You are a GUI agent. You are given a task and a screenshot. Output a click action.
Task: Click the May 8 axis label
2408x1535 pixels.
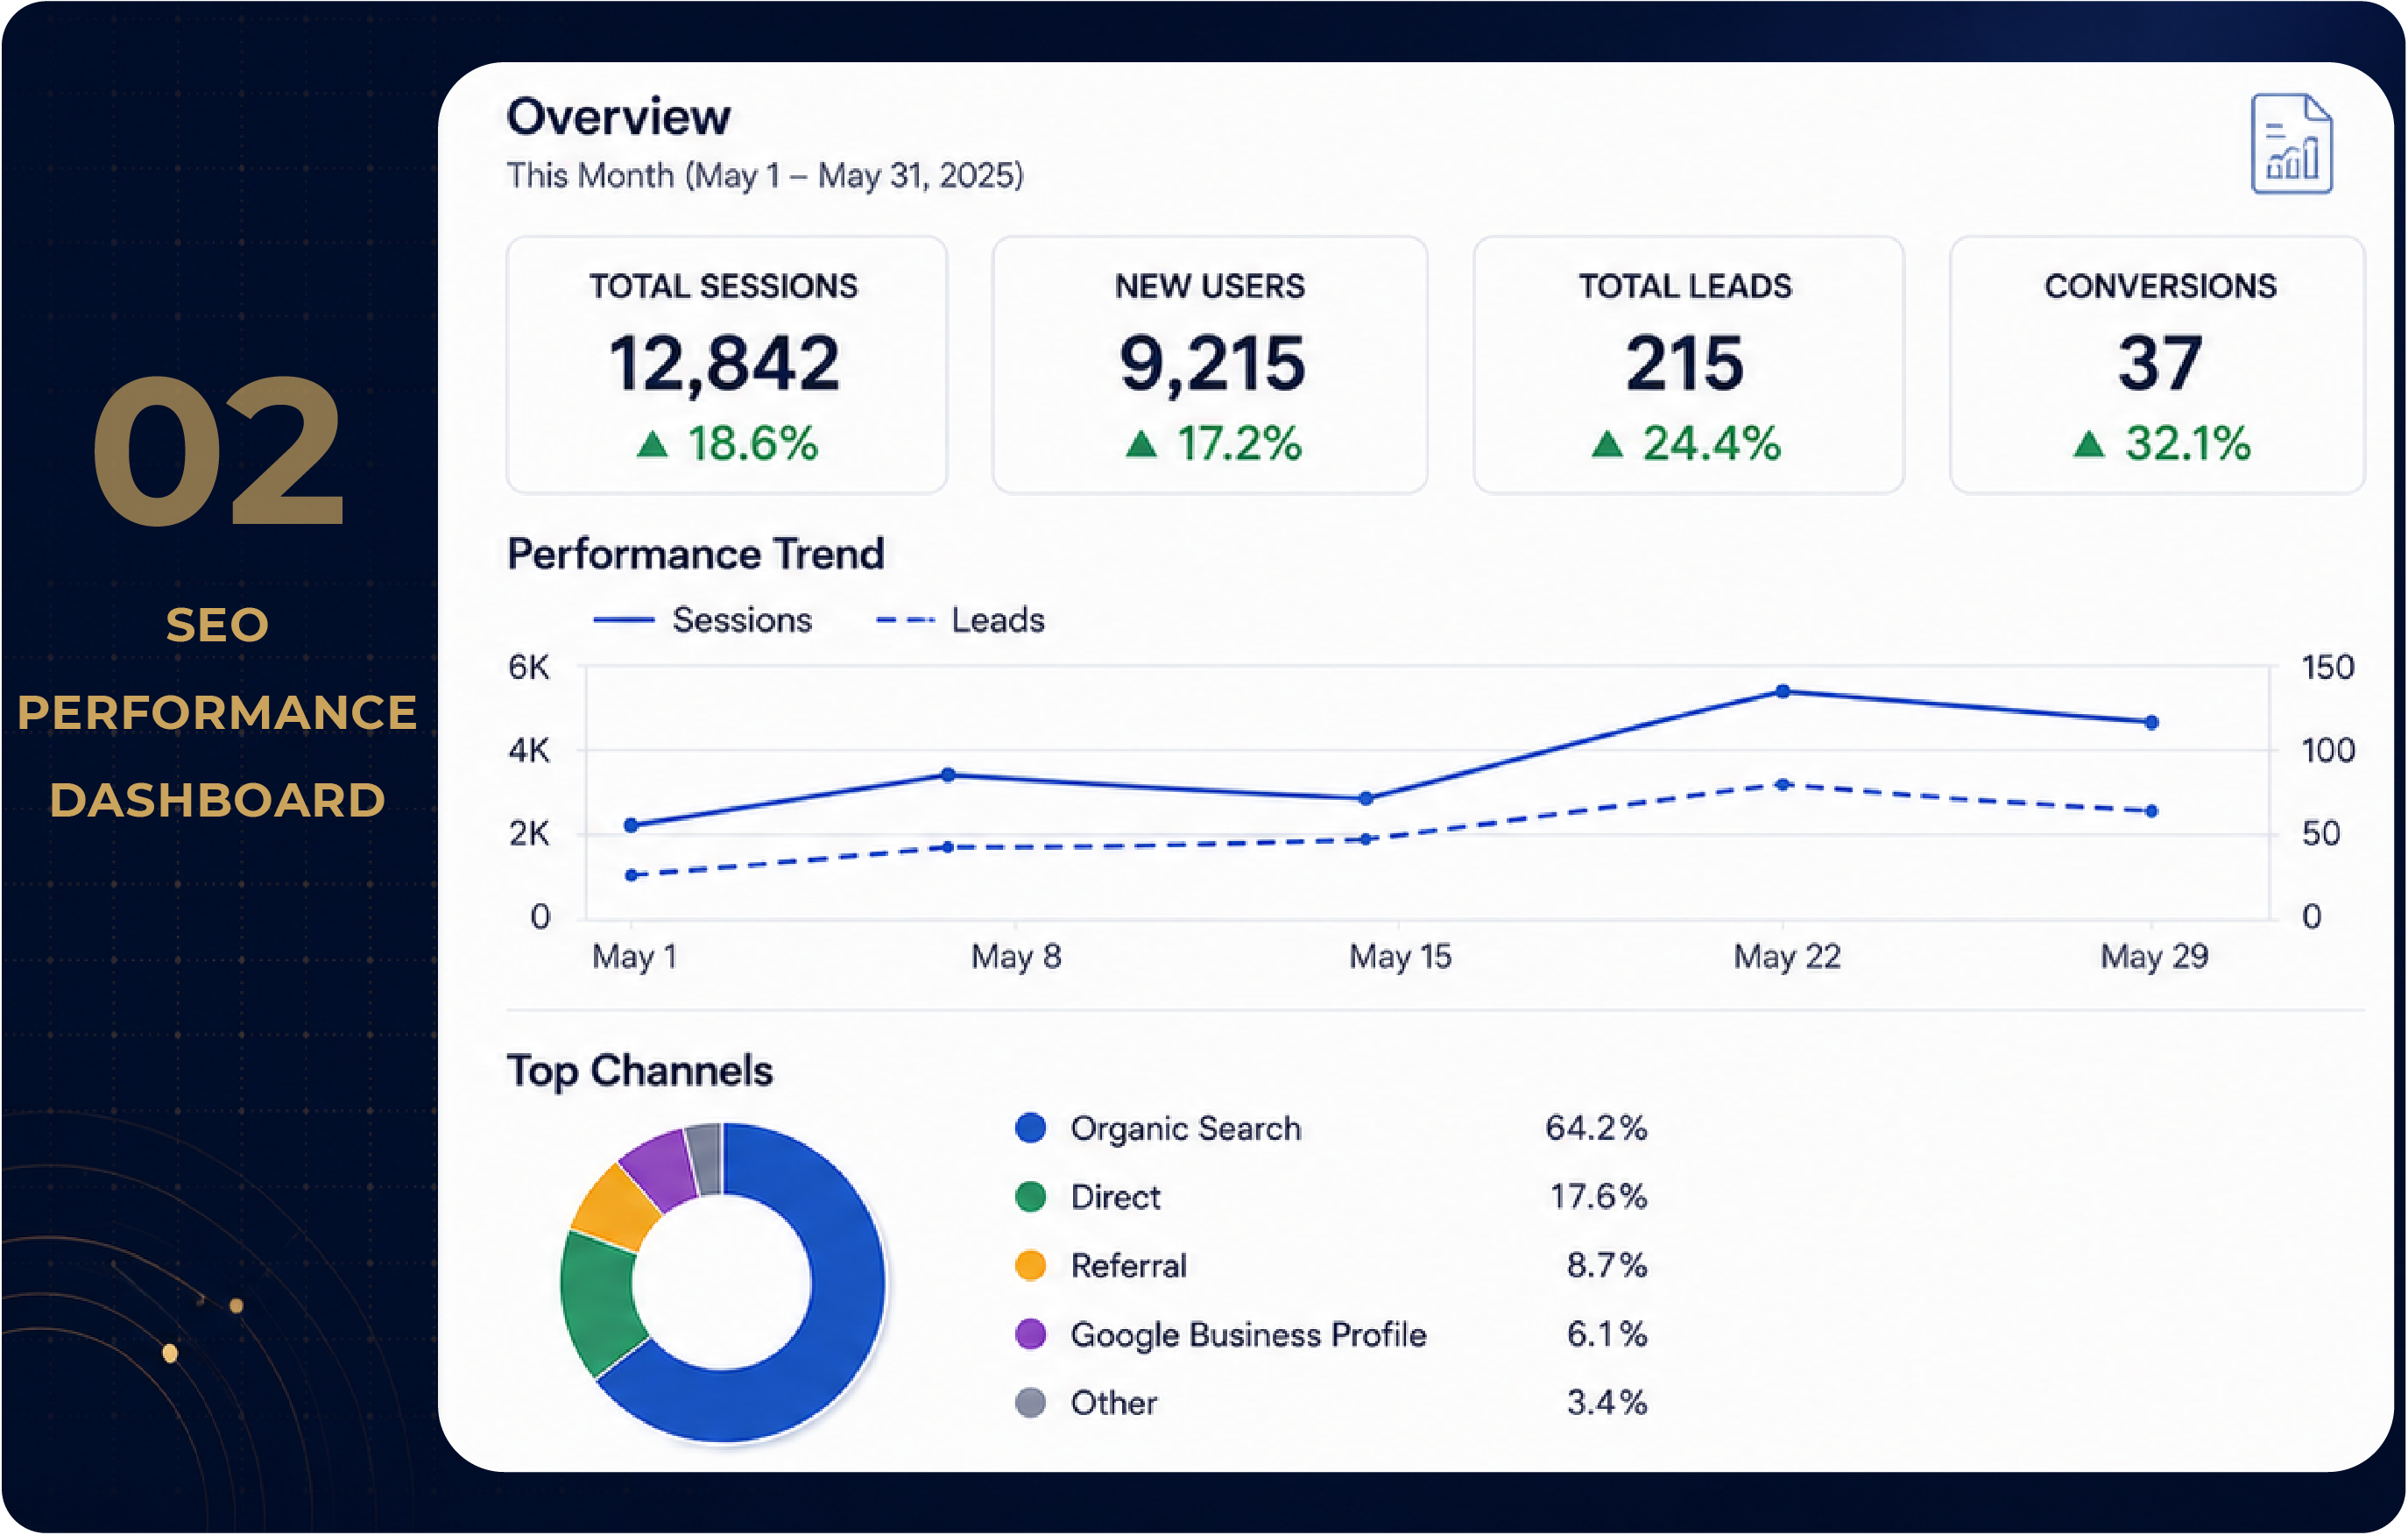coord(1016,957)
